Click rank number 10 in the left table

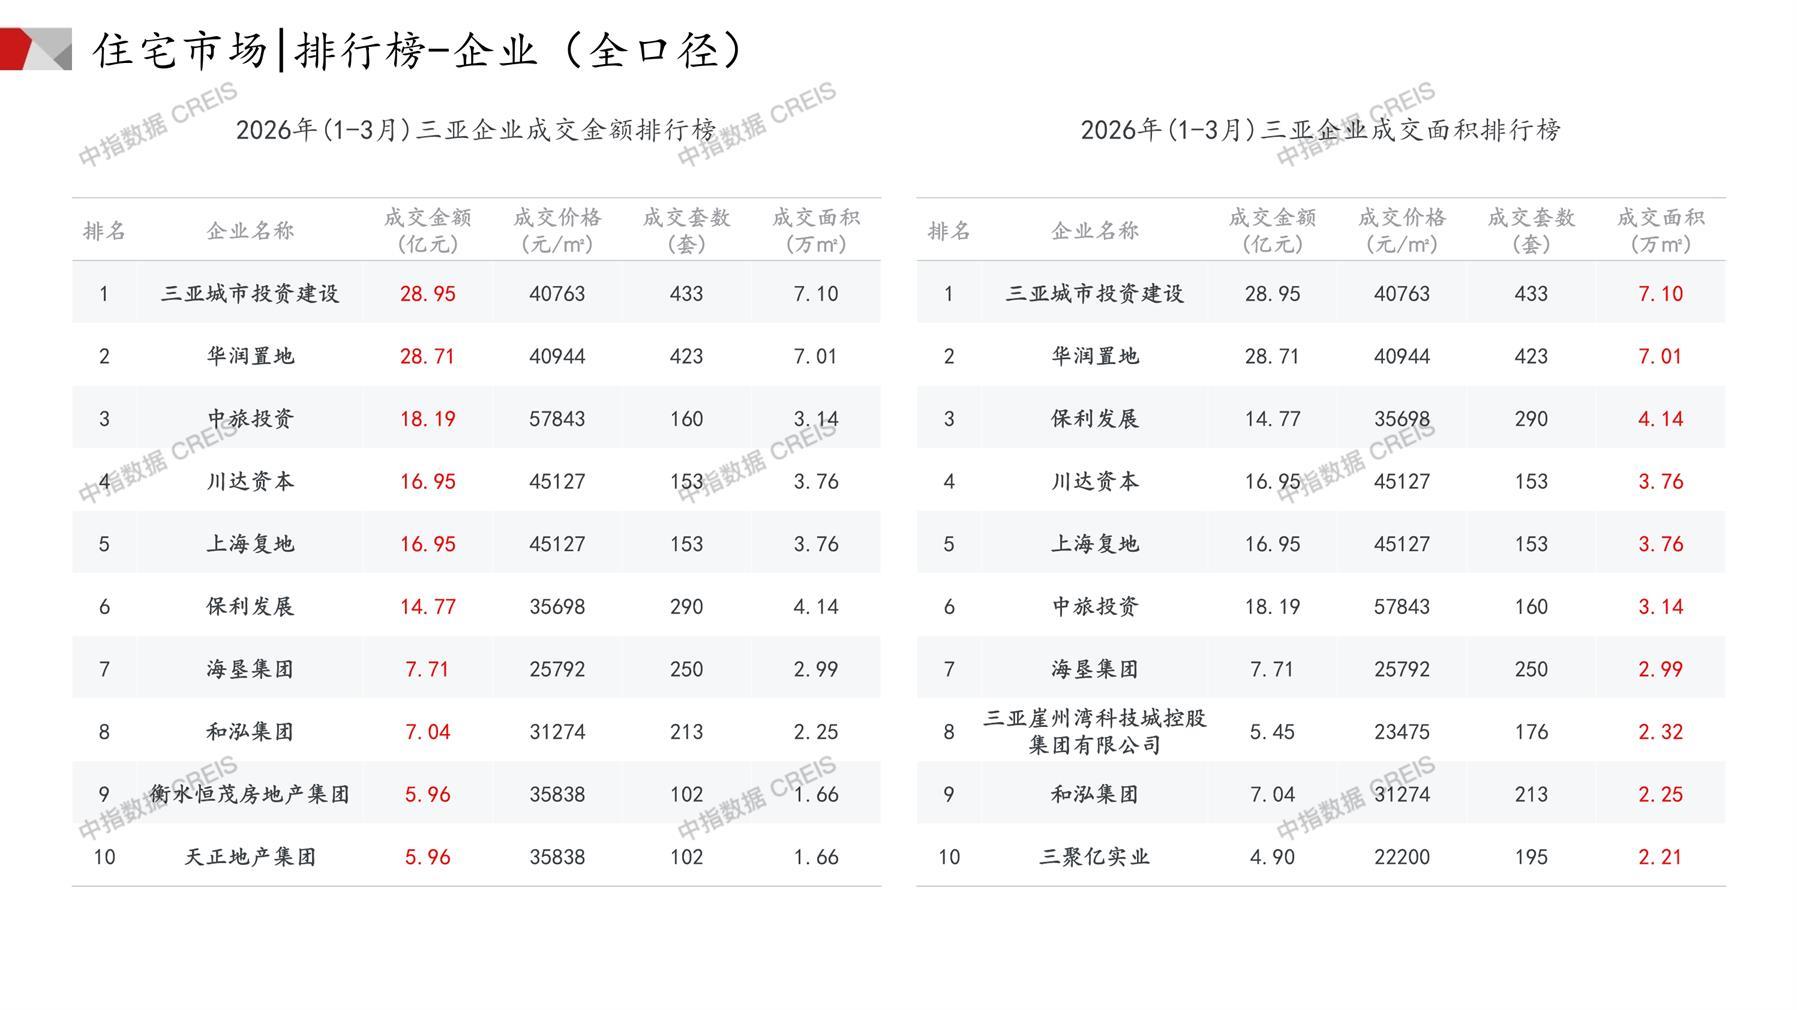click(104, 857)
